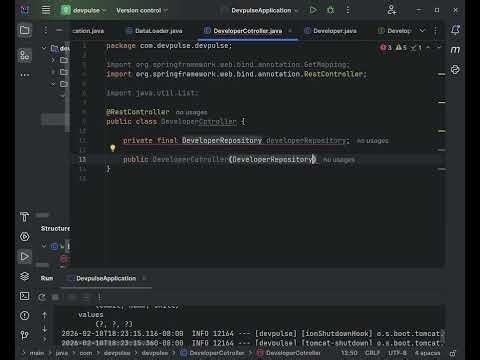Show hidden editor tabs chevron
Viewport: 480px width, 360px height.
click(422, 31)
